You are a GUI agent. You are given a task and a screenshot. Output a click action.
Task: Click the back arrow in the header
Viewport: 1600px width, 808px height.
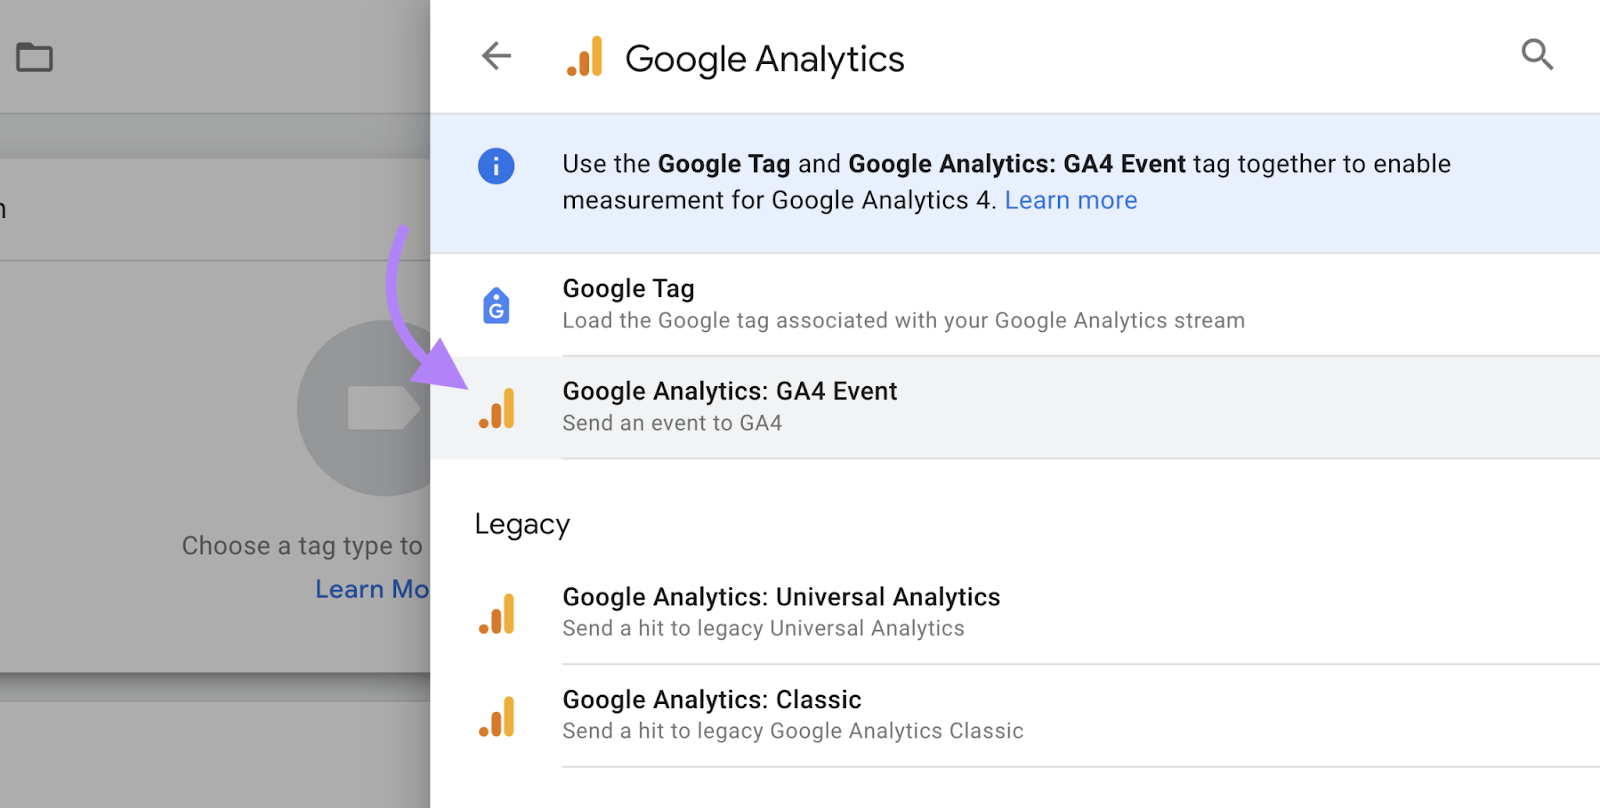point(497,56)
